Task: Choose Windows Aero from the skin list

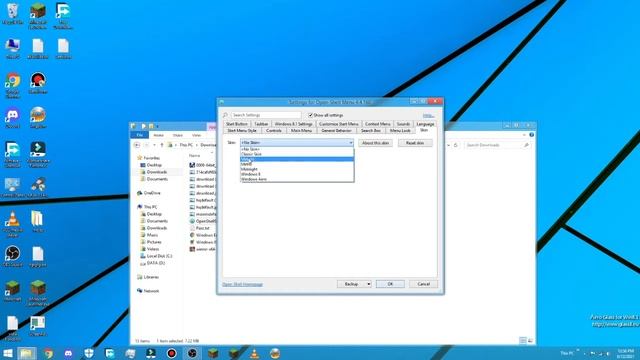Action: [x=297, y=179]
